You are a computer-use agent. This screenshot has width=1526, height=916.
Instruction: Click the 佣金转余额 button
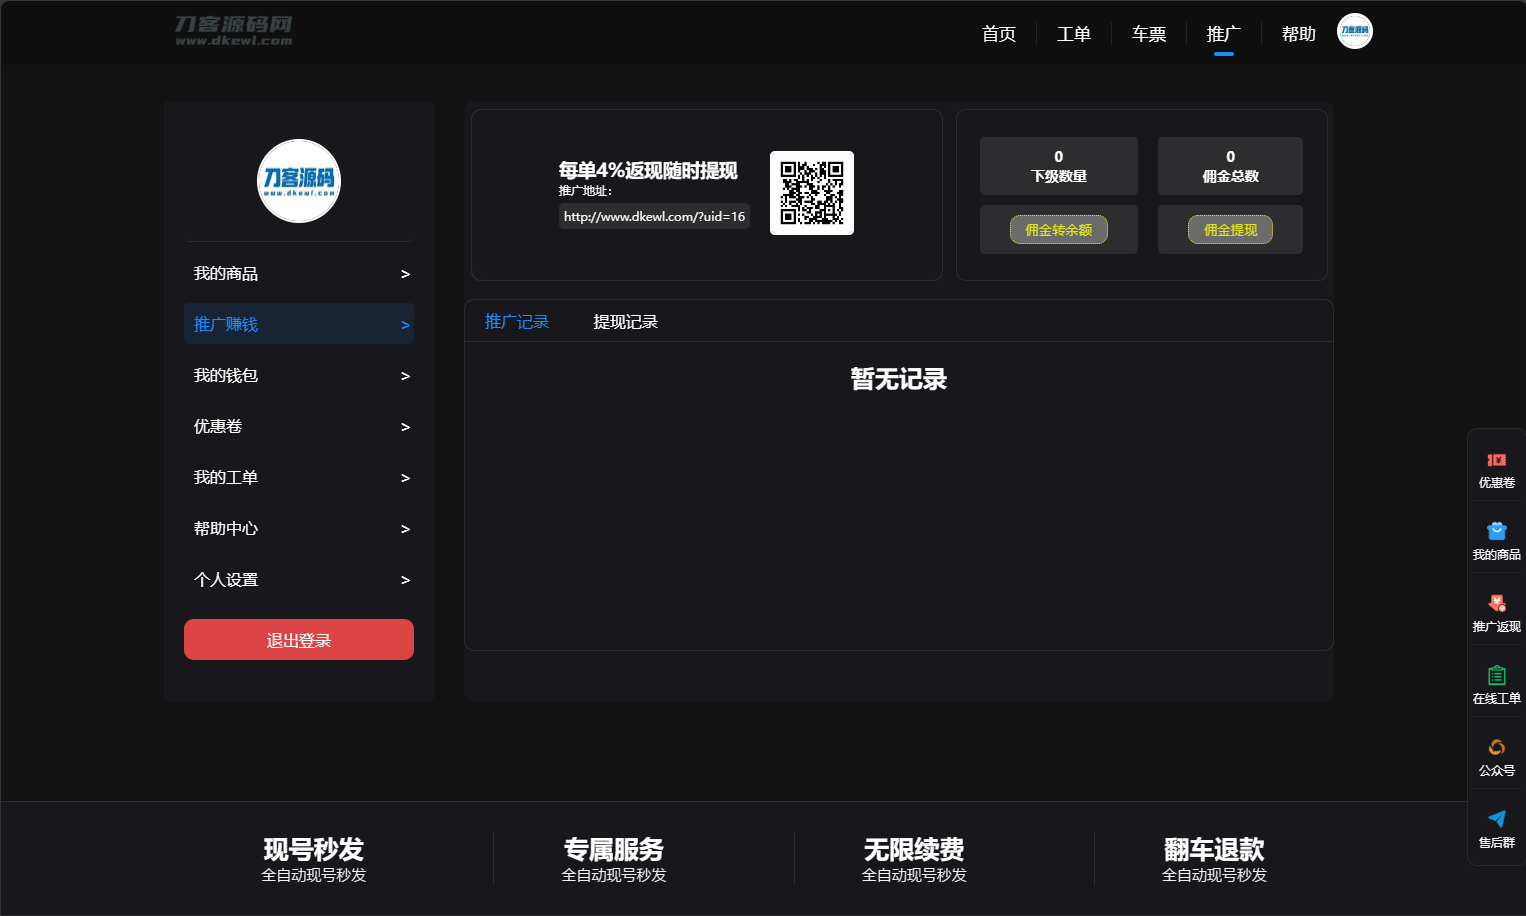pos(1058,229)
